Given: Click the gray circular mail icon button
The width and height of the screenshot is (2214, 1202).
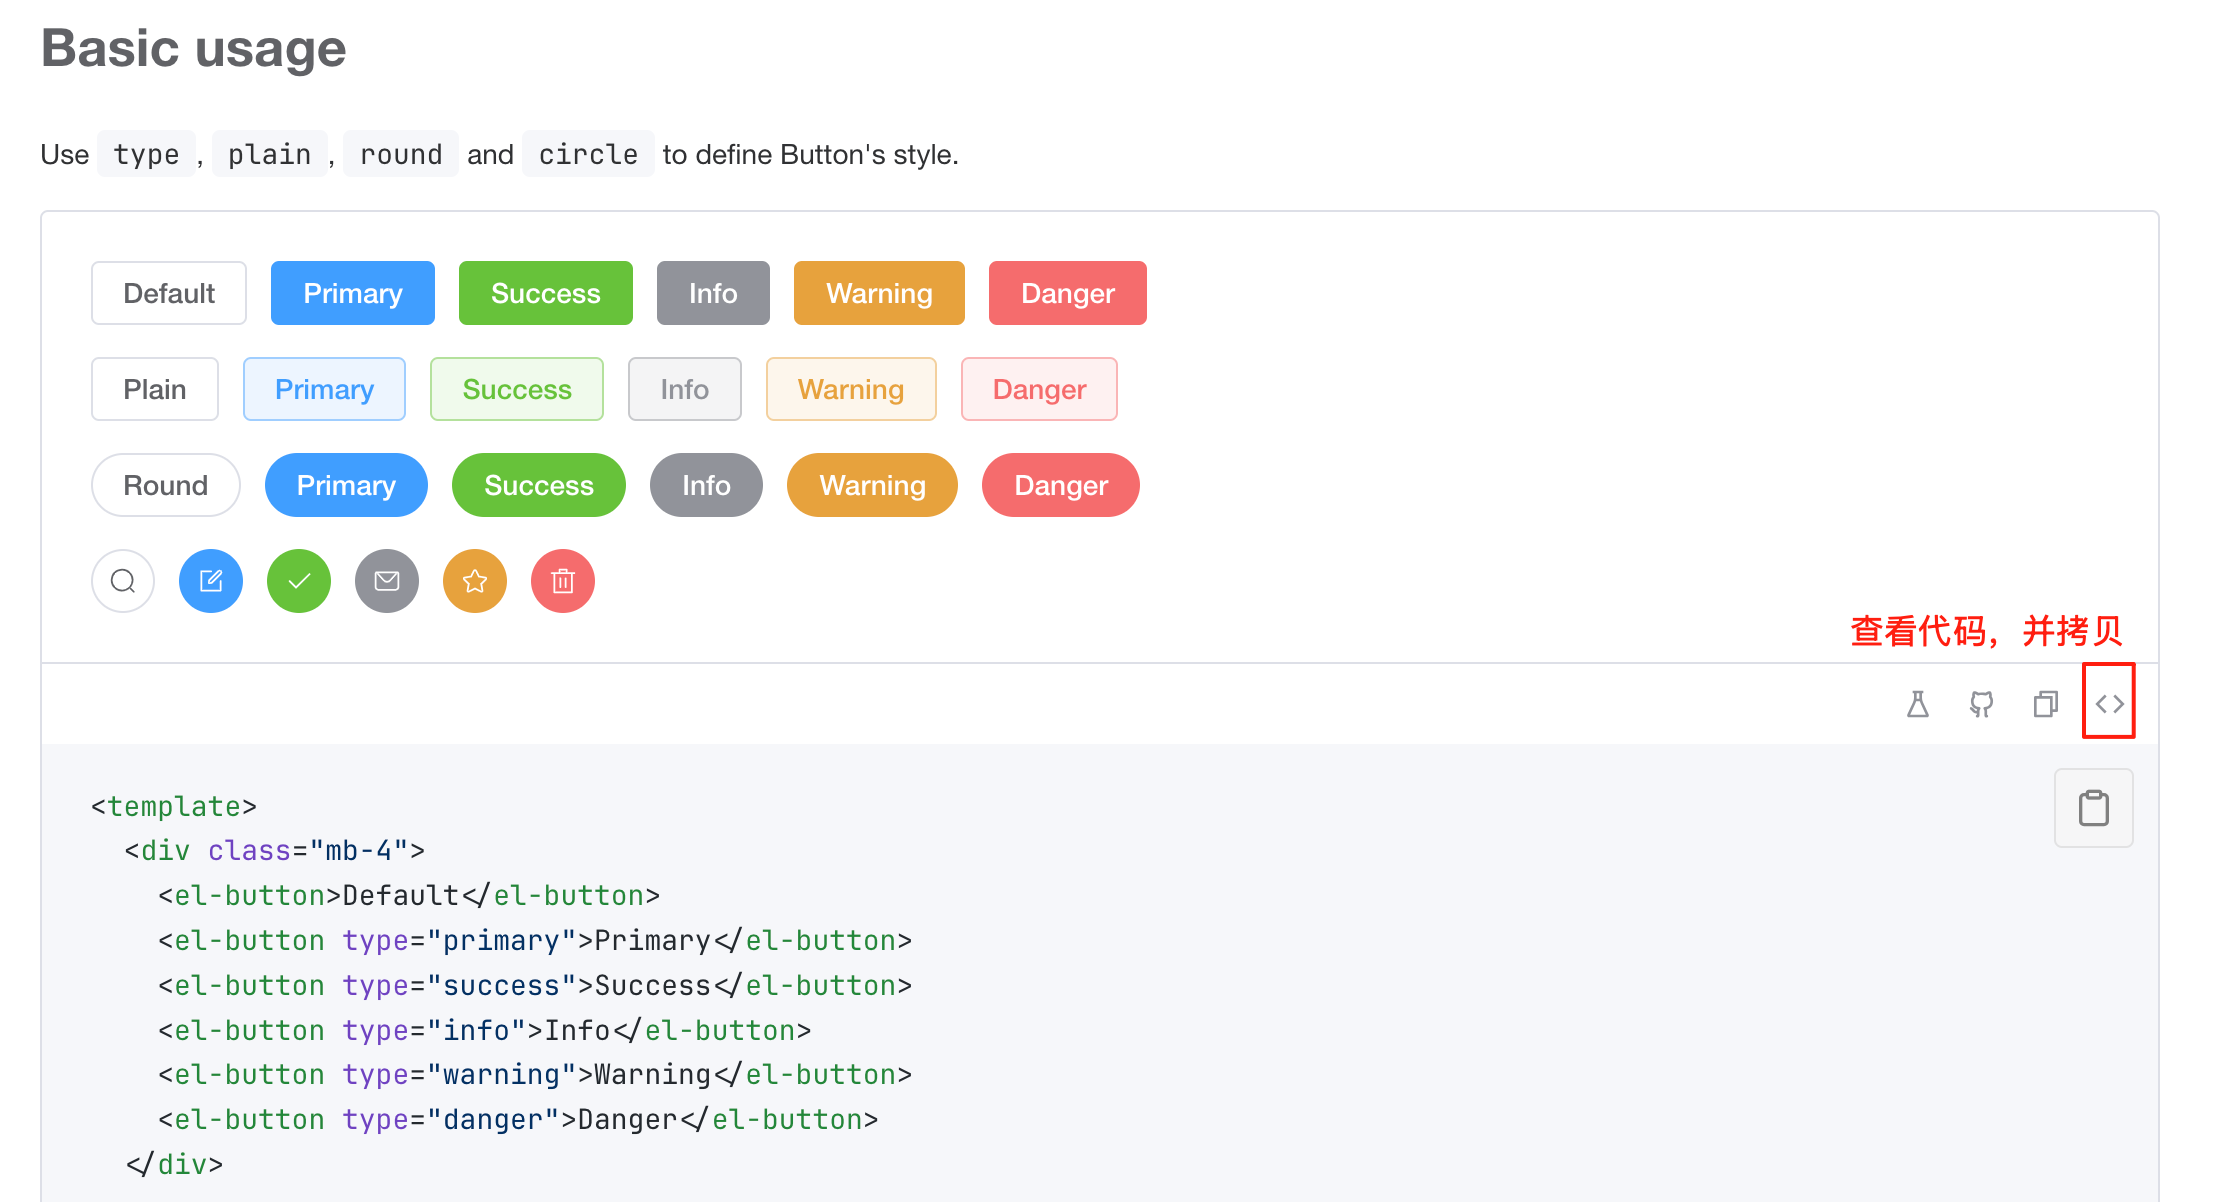Looking at the screenshot, I should pos(386,580).
